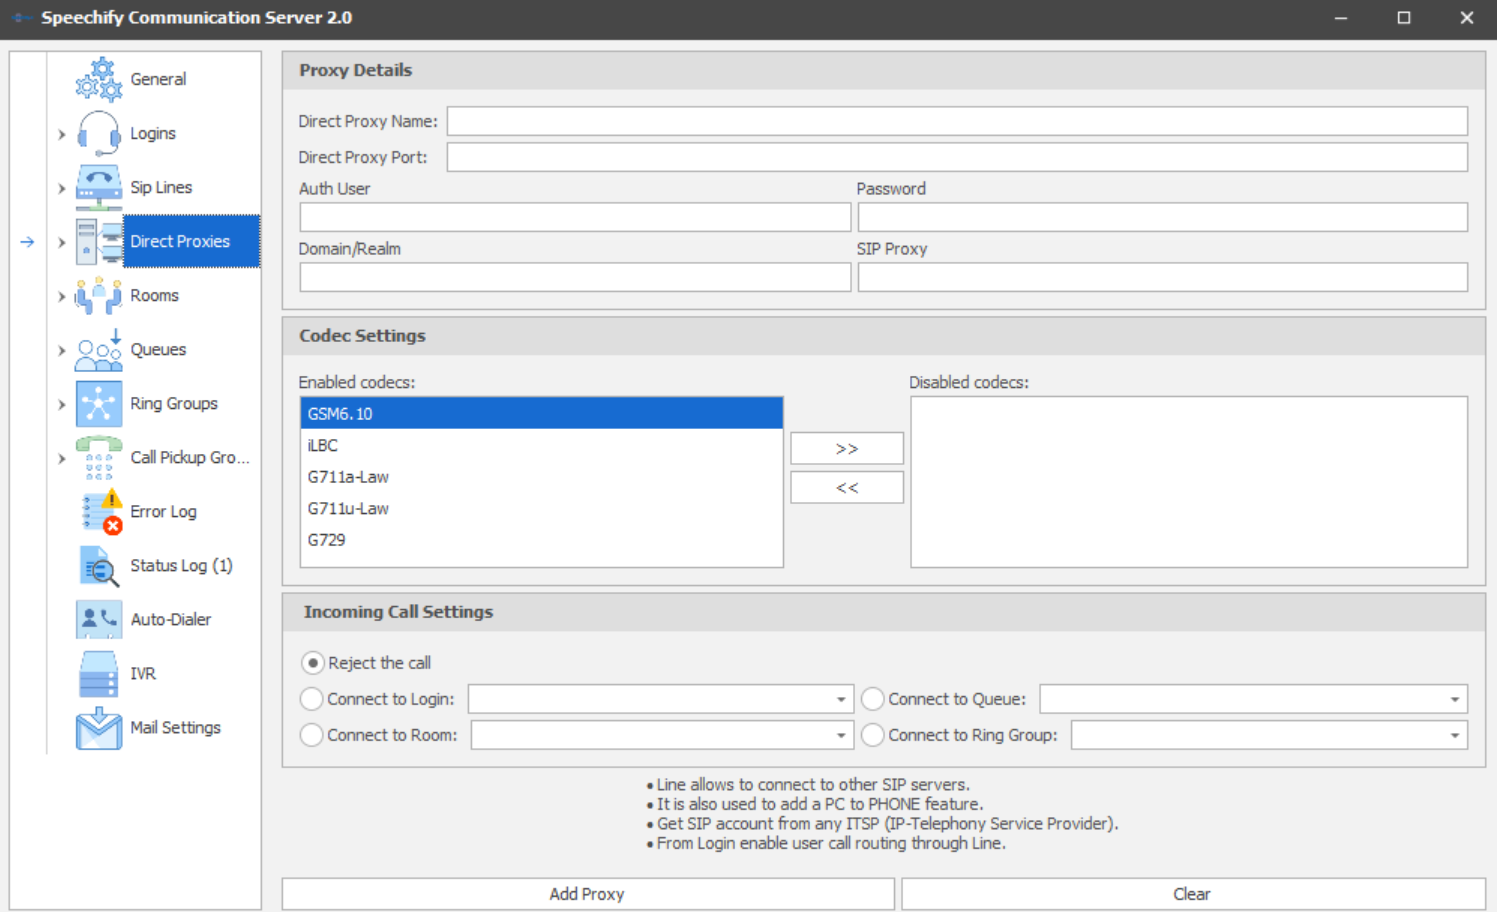The height and width of the screenshot is (912, 1497).
Task: Expand the Rooms tree node
Action: coord(61,296)
